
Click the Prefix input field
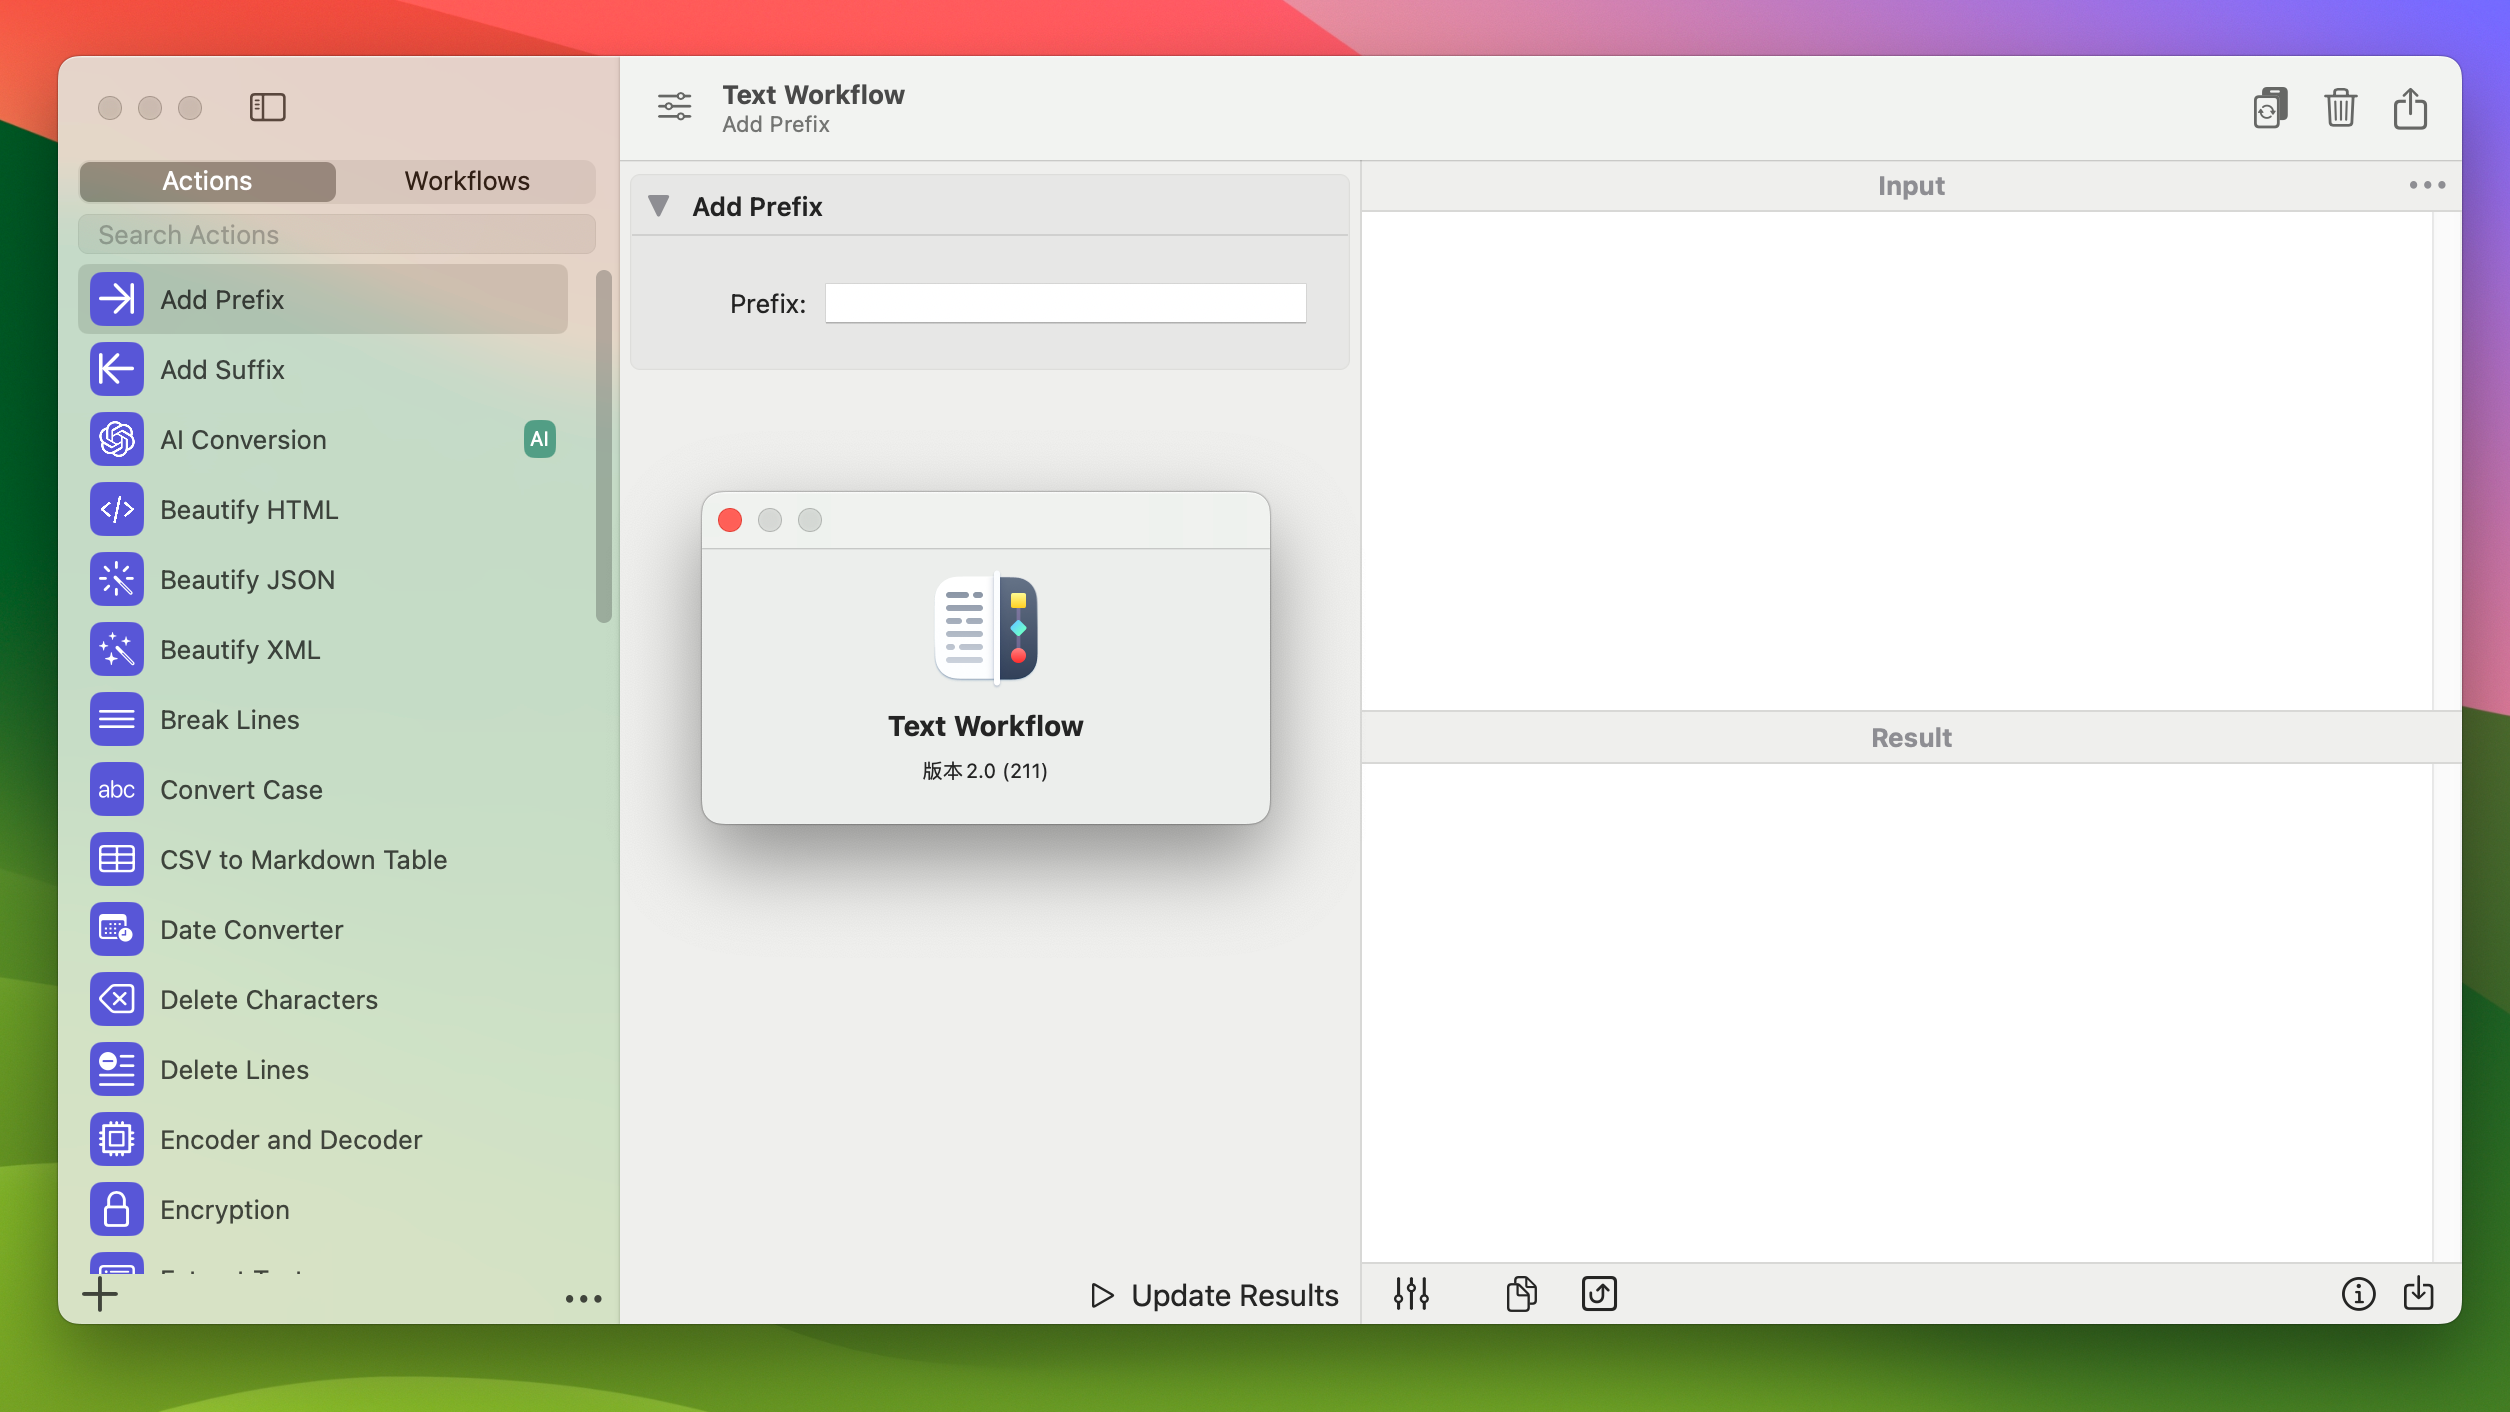pyautogui.click(x=1064, y=302)
